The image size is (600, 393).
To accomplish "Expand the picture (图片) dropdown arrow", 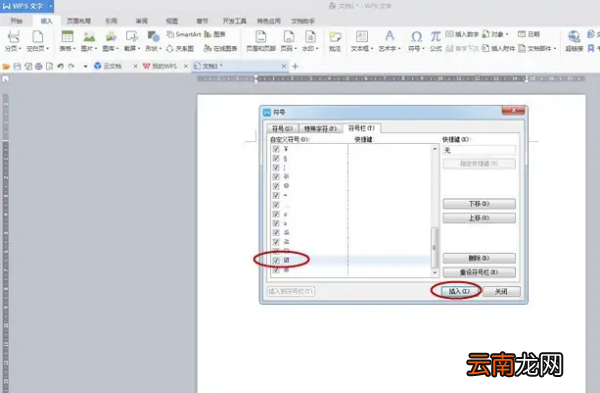I will click(x=96, y=49).
